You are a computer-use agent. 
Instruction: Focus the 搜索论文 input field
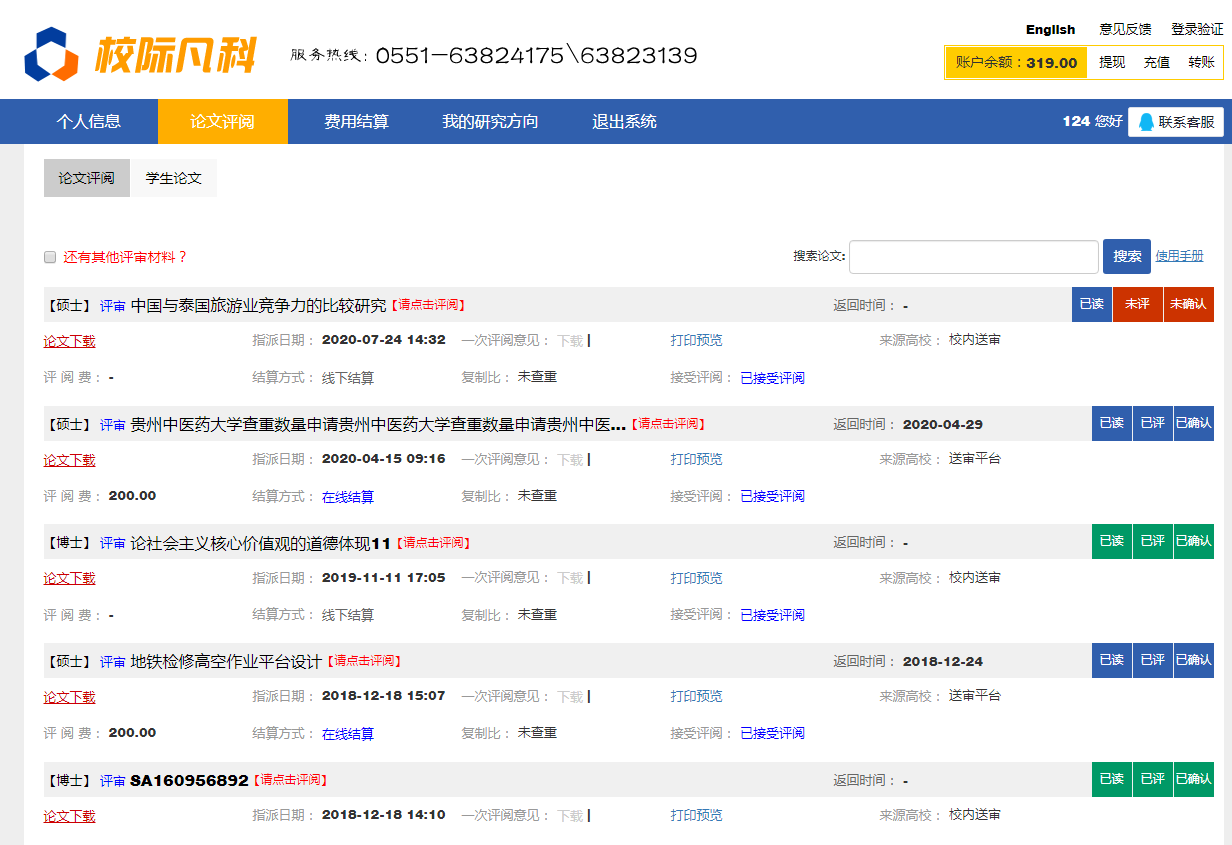[973, 257]
